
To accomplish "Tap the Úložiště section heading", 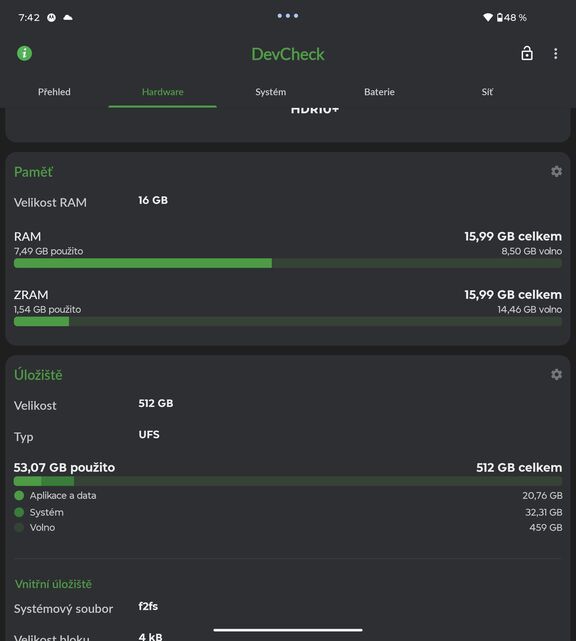I will 38,375.
